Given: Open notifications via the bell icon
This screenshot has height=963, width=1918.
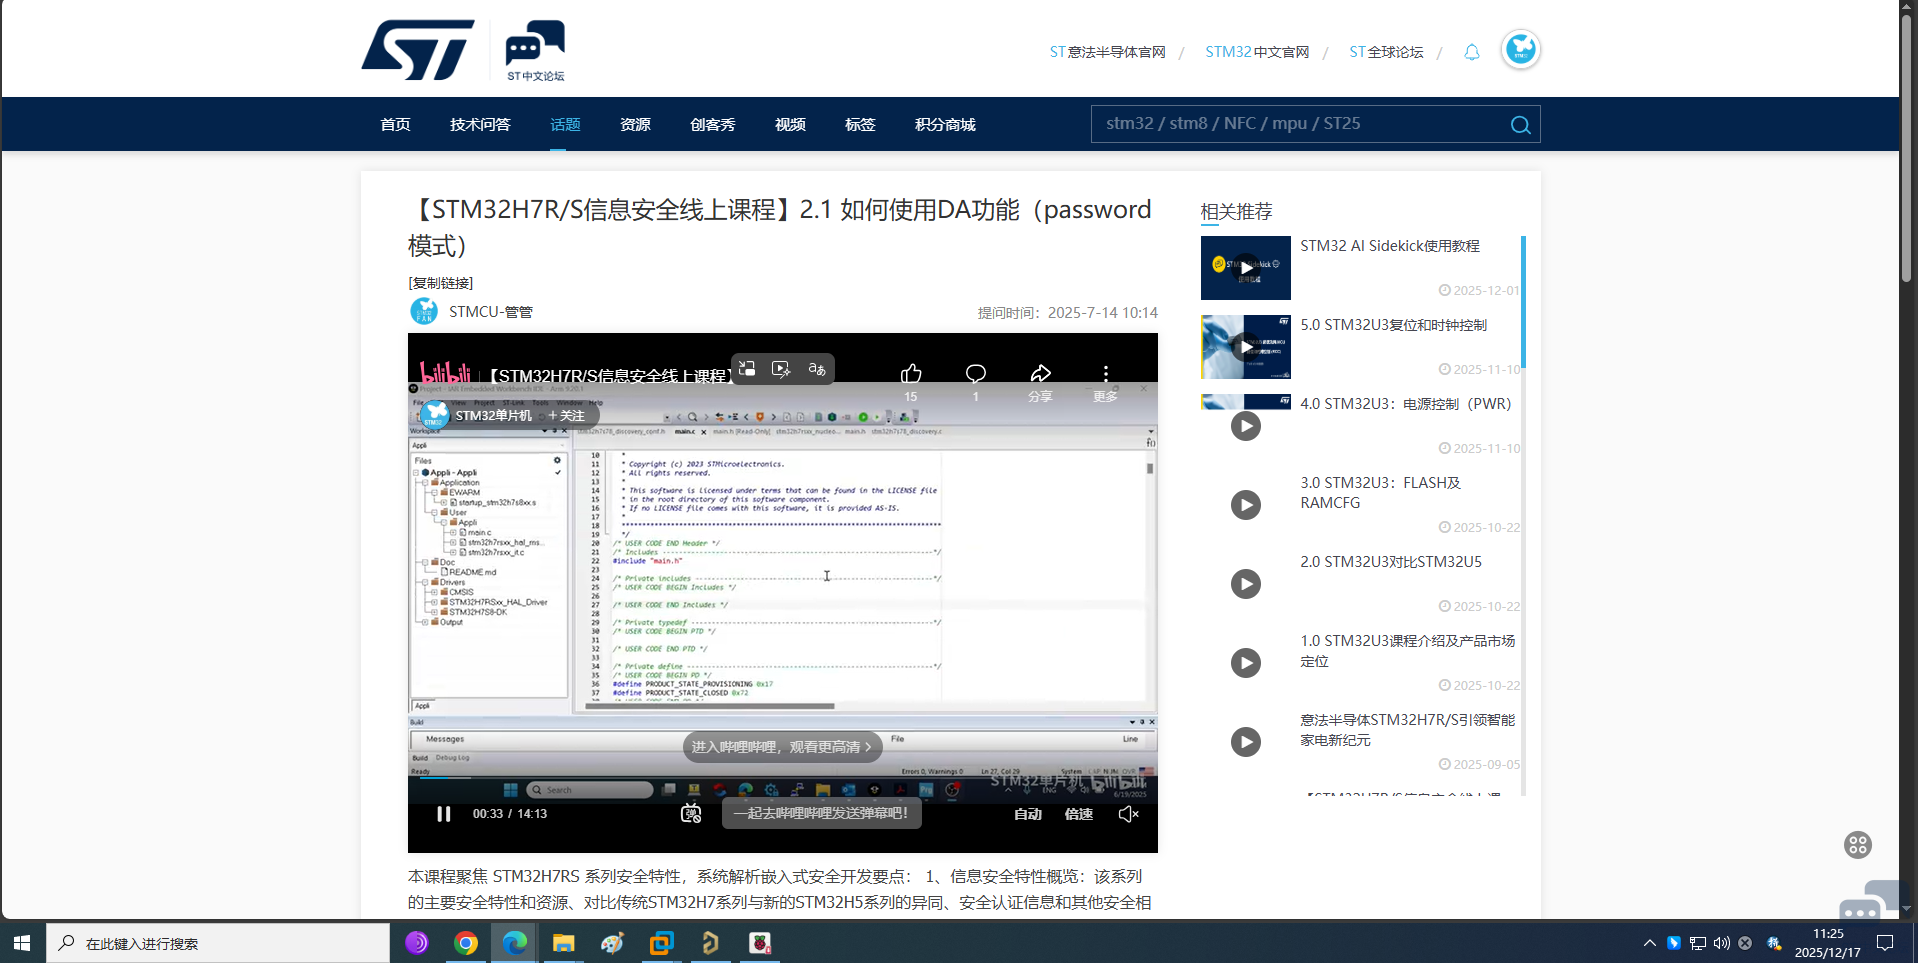Looking at the screenshot, I should [x=1471, y=52].
